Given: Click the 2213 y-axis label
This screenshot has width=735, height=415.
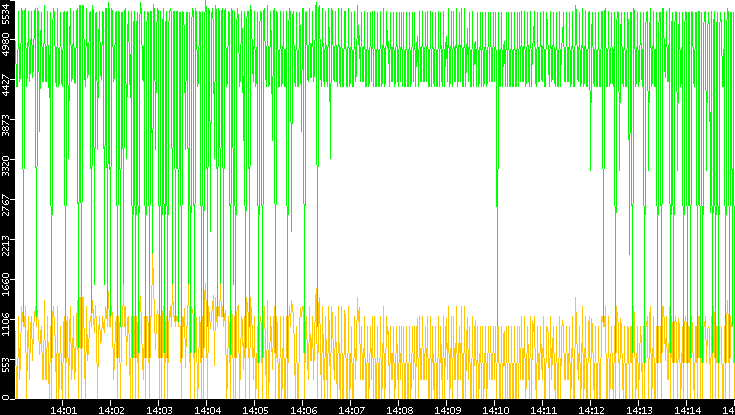Looking at the screenshot, I should click(x=6, y=244).
